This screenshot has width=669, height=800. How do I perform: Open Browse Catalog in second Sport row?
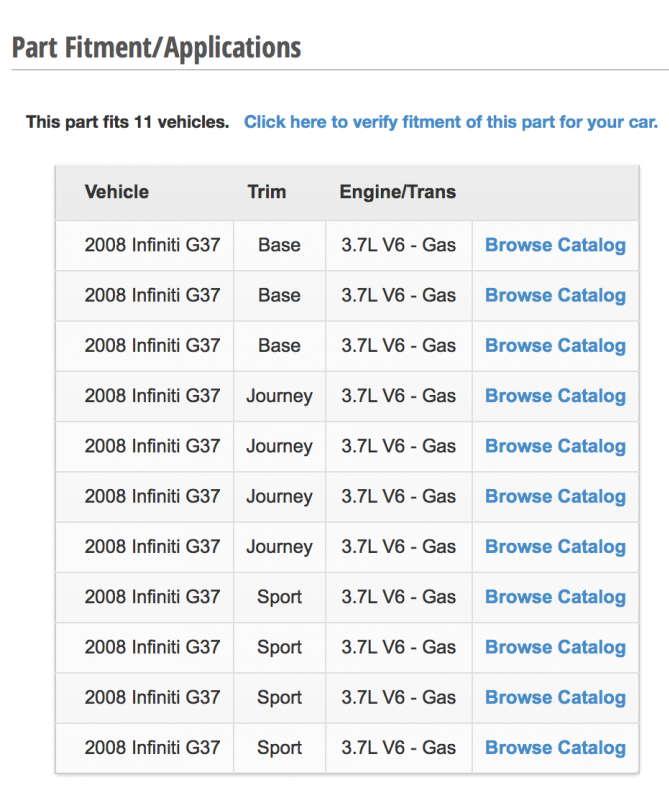[555, 647]
